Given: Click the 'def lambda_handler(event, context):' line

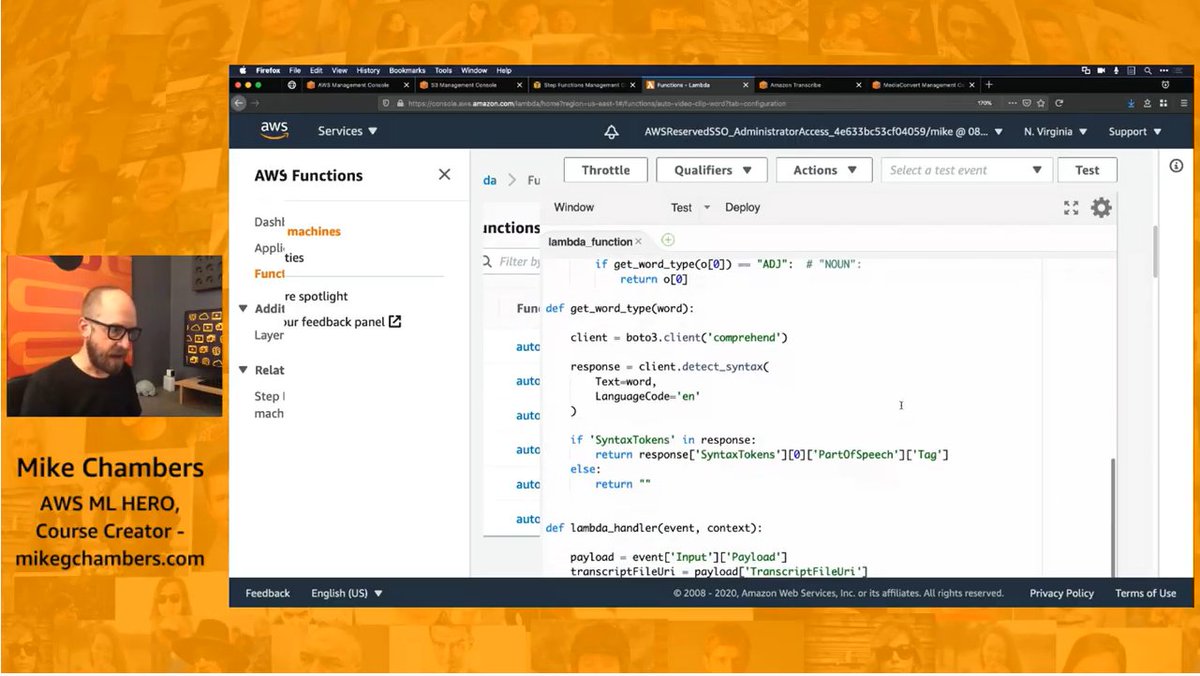Looking at the screenshot, I should [654, 527].
